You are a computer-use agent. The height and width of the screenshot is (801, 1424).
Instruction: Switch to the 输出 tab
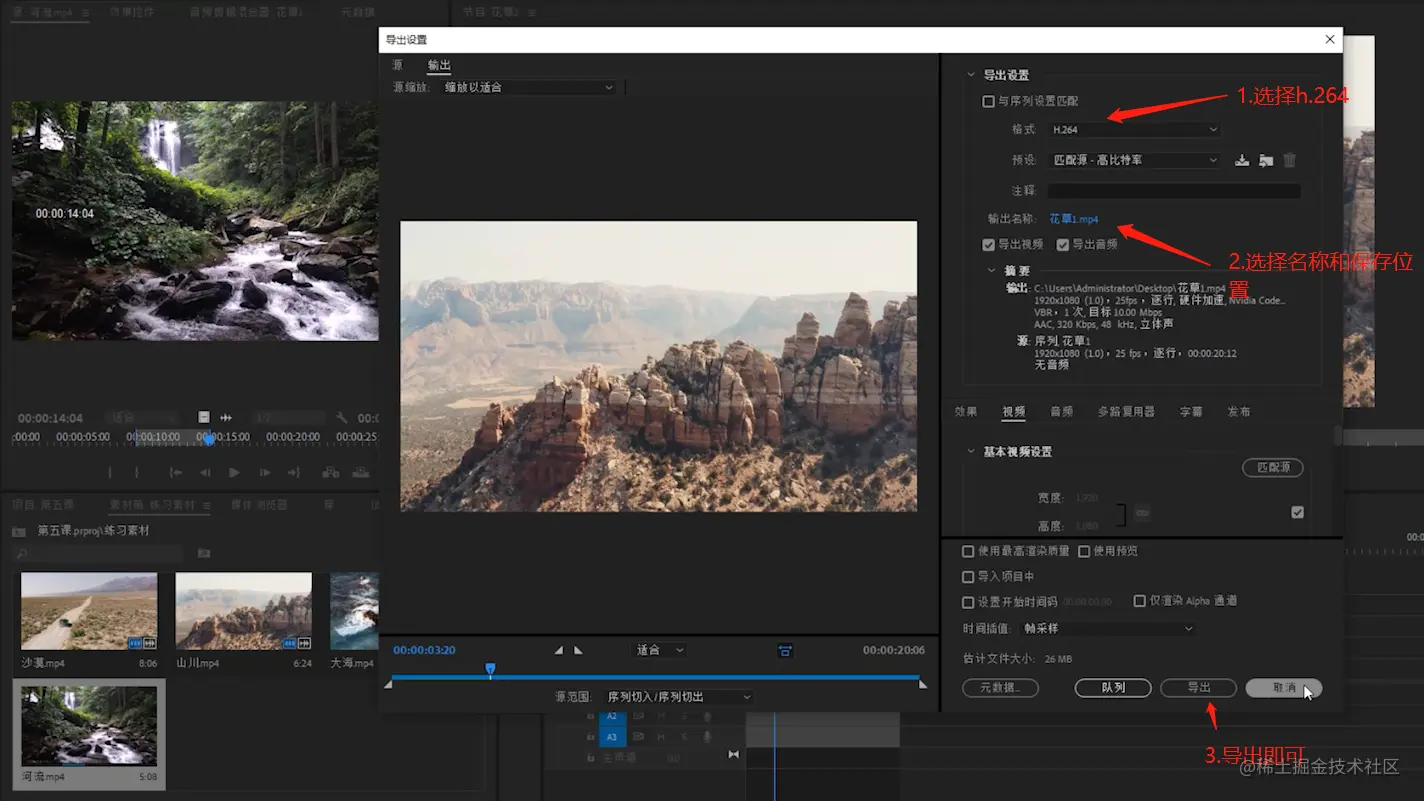coord(439,65)
